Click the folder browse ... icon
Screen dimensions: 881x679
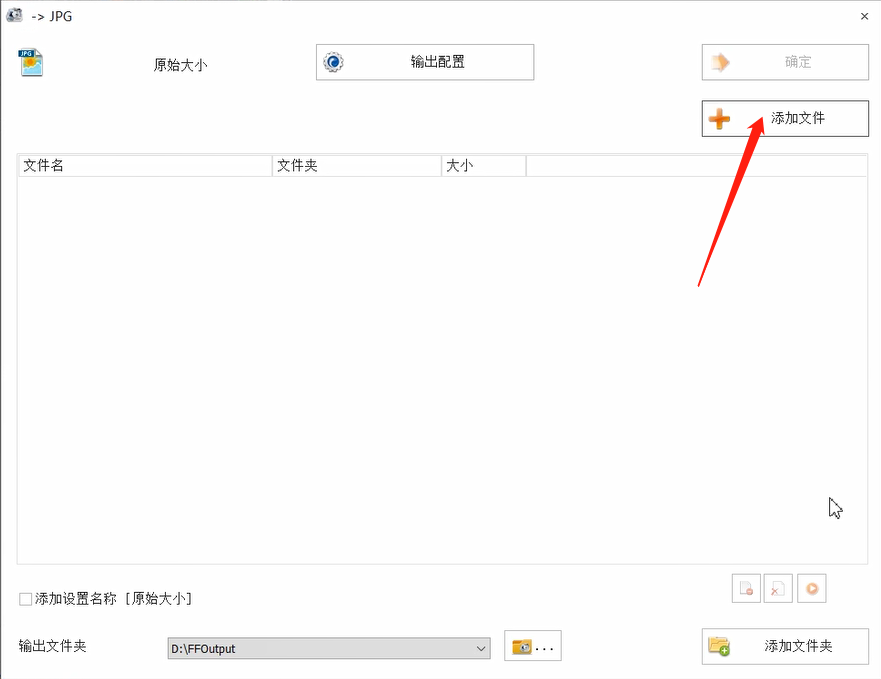click(x=532, y=646)
